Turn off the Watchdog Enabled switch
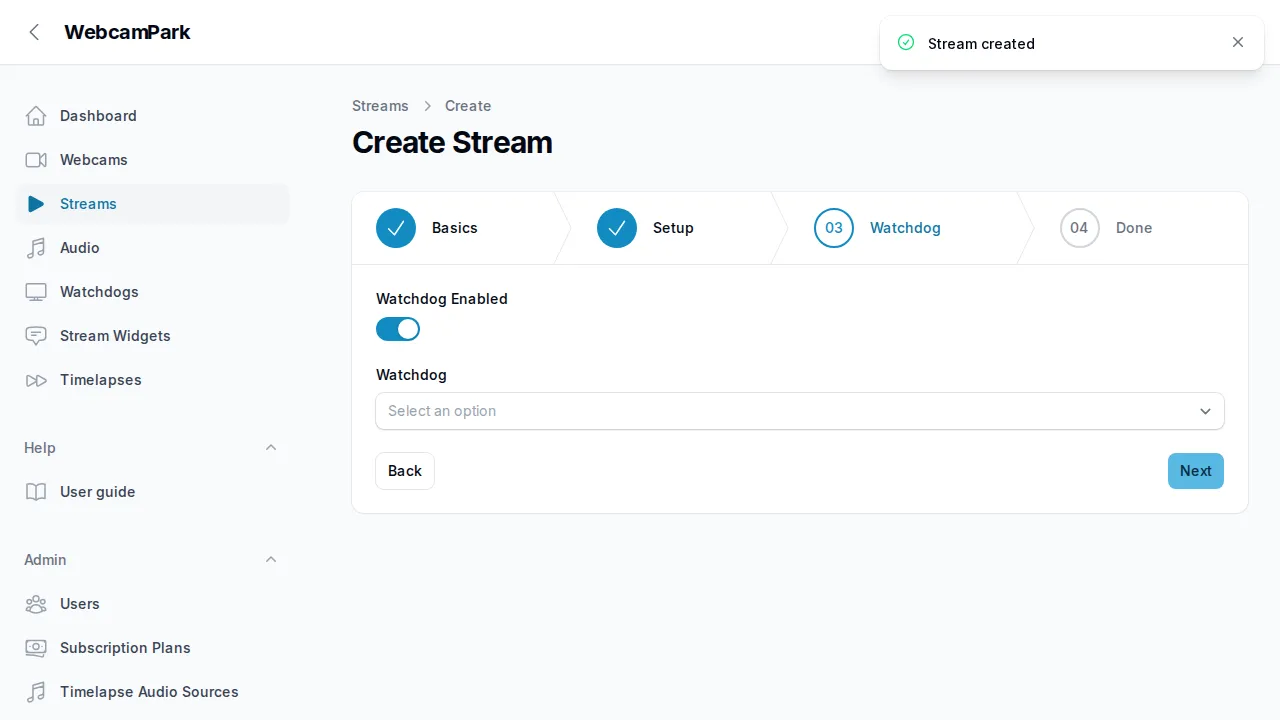The height and width of the screenshot is (720, 1280). click(398, 329)
